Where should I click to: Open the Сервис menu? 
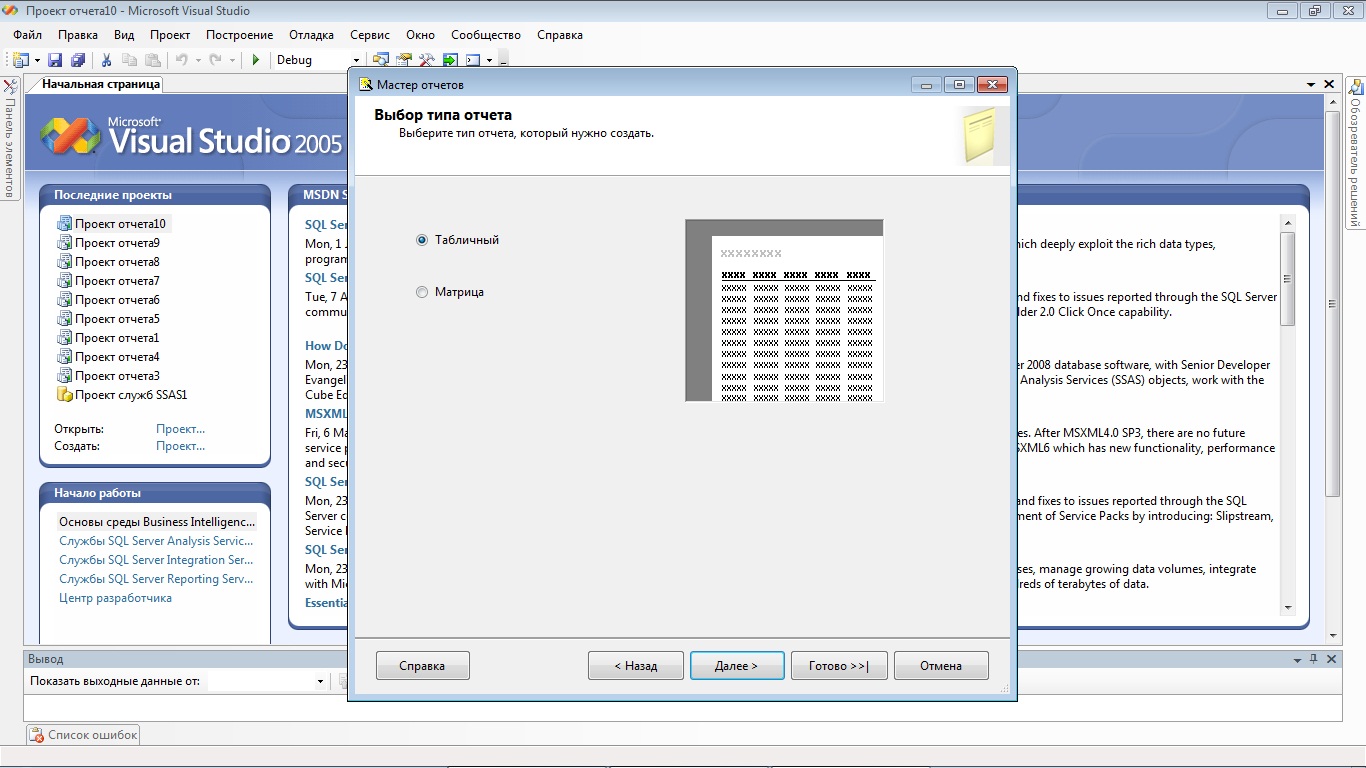point(370,35)
